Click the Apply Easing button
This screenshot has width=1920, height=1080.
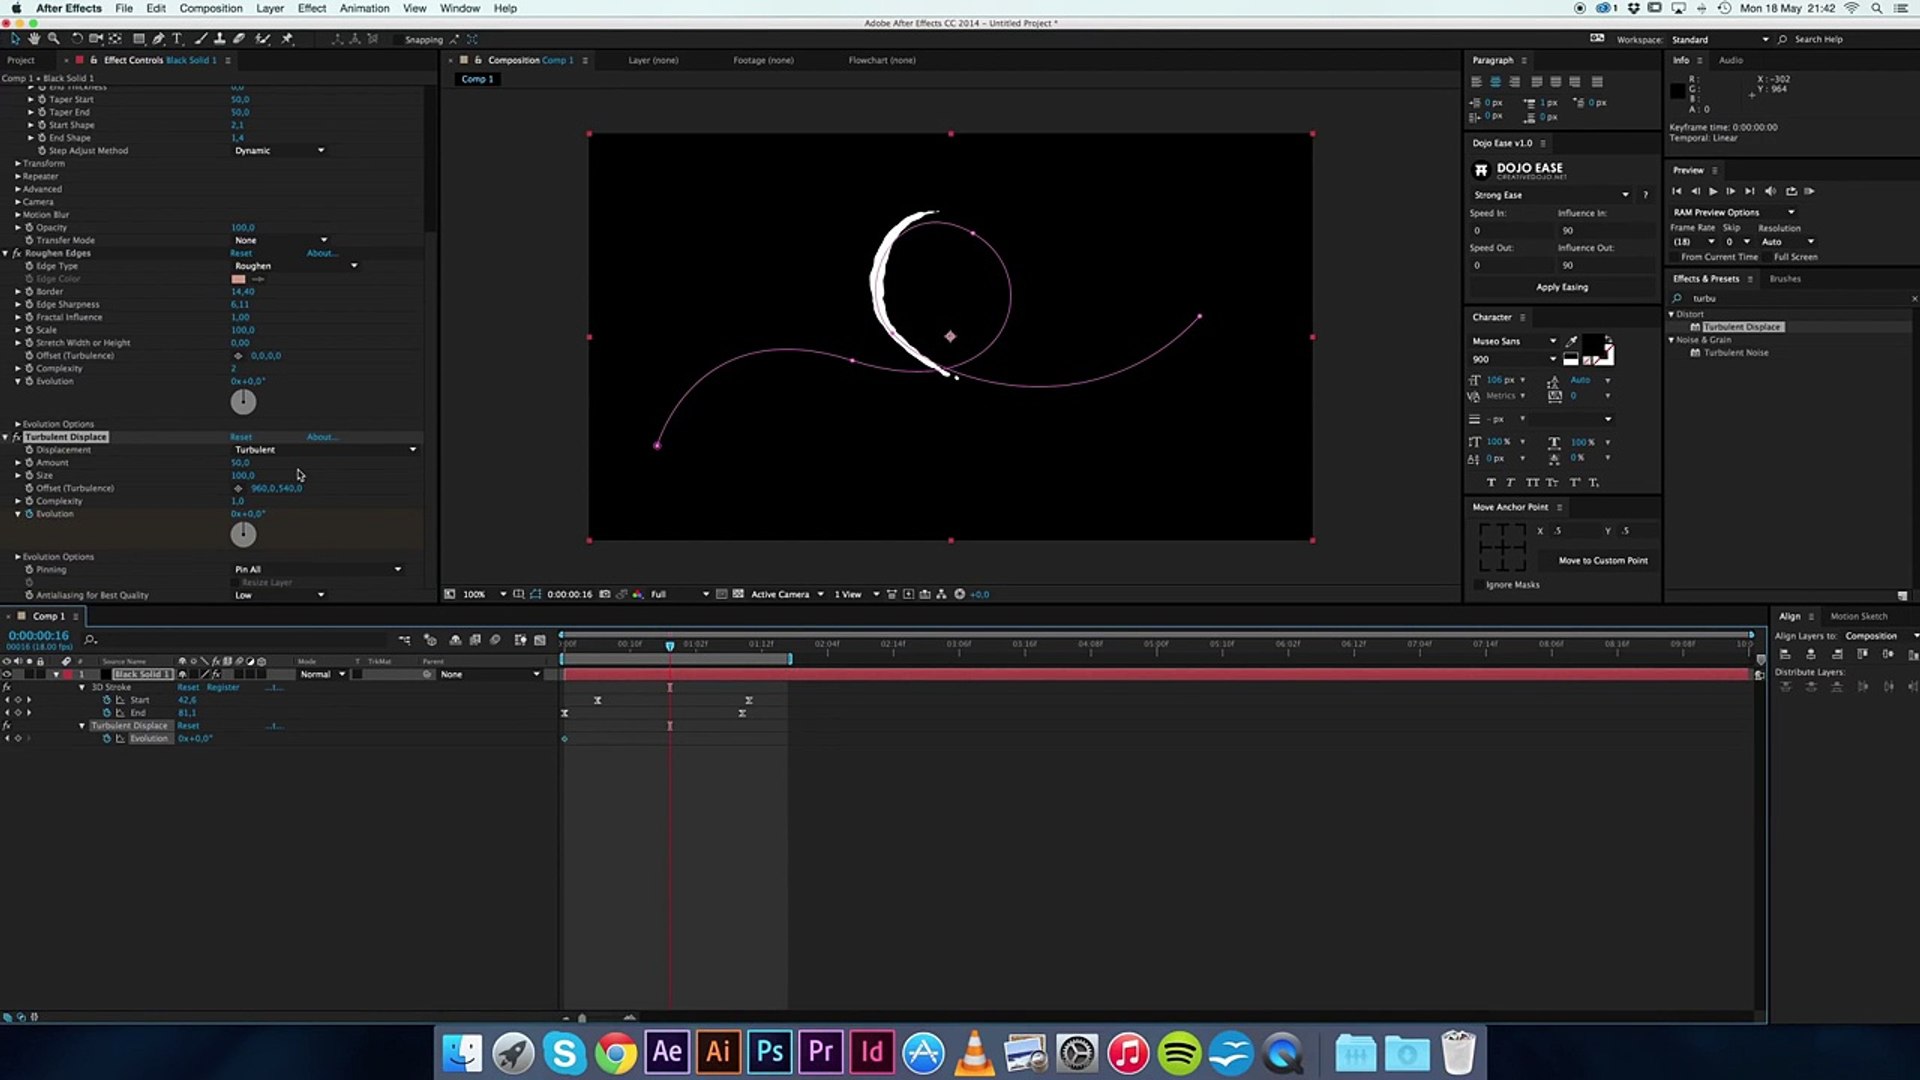(x=1561, y=287)
